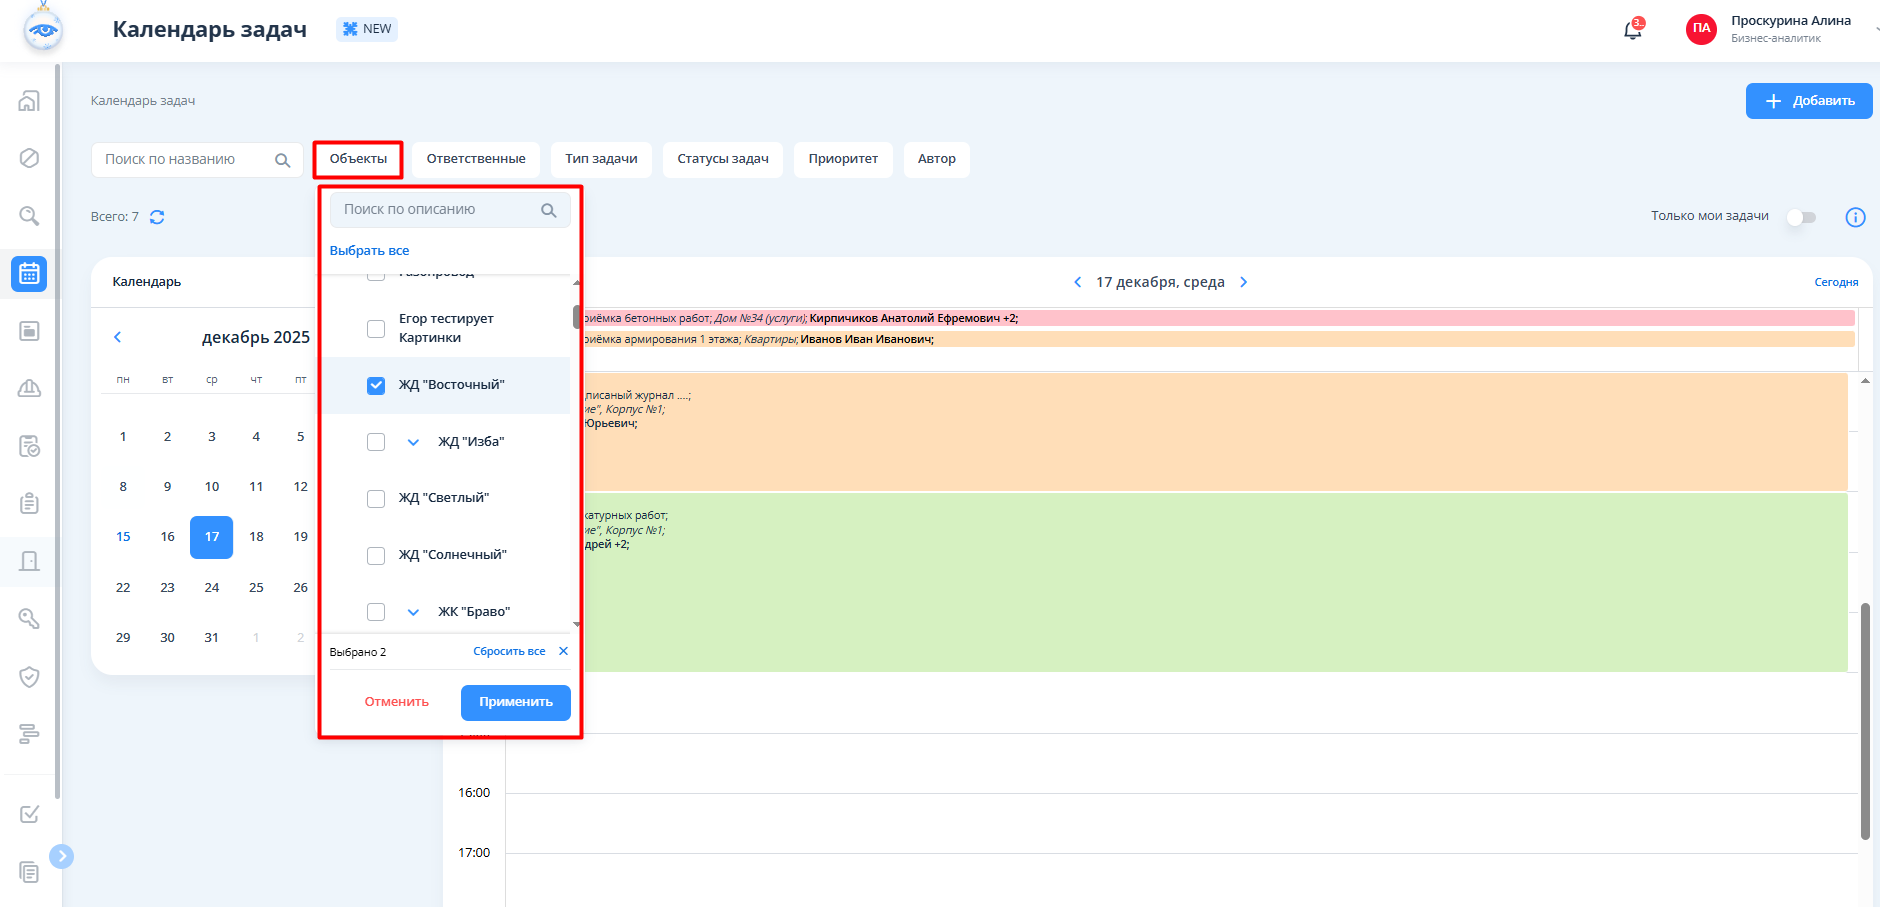Click the Применить button

point(515,702)
